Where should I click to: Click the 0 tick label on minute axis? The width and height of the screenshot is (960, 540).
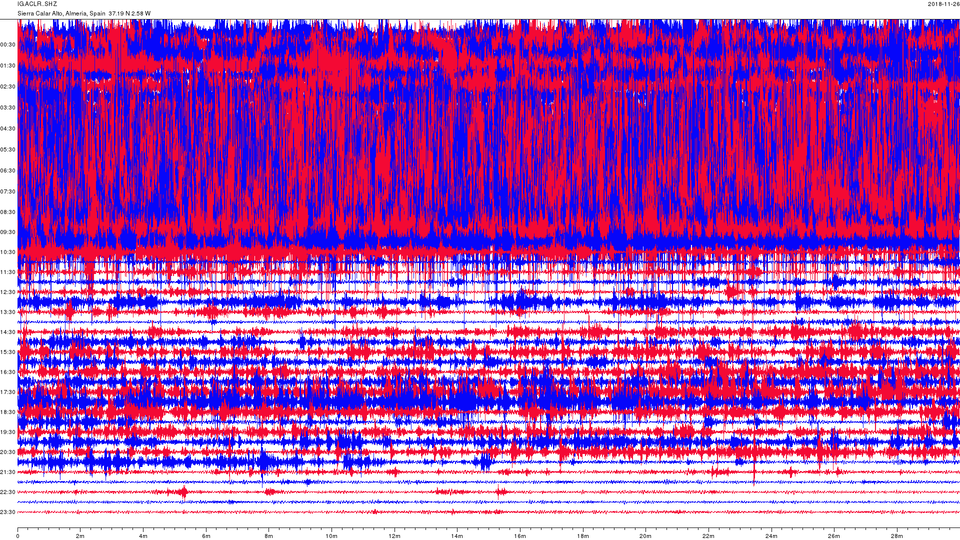pyautogui.click(x=18, y=536)
